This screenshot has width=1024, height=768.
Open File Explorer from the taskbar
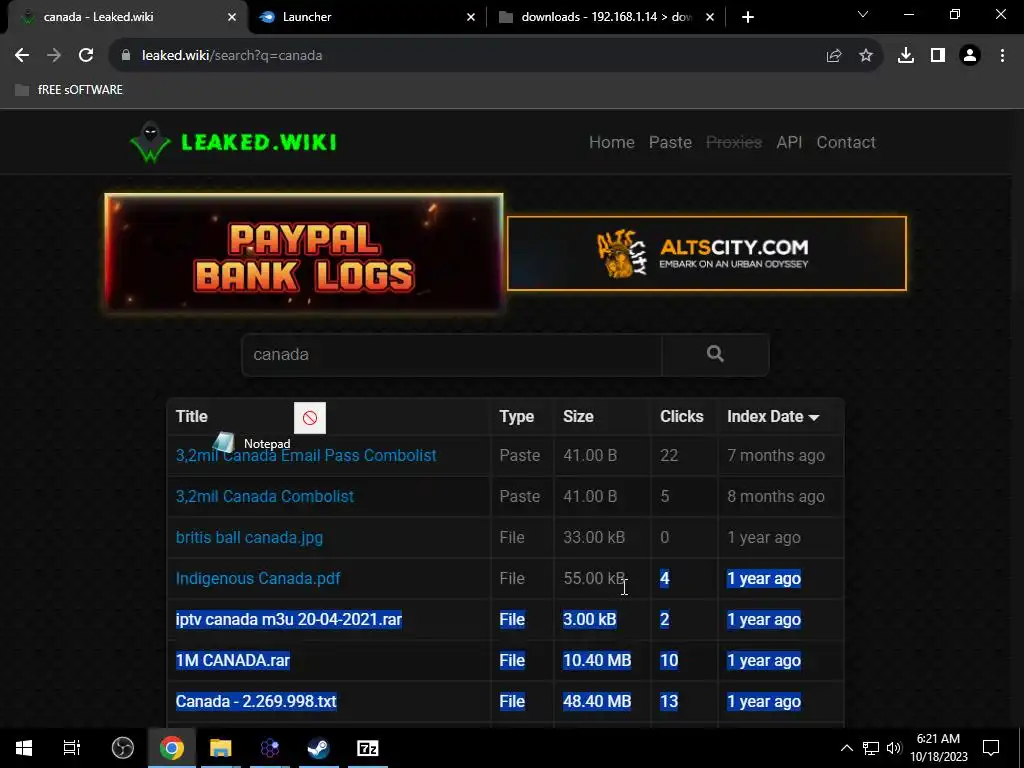[221, 748]
